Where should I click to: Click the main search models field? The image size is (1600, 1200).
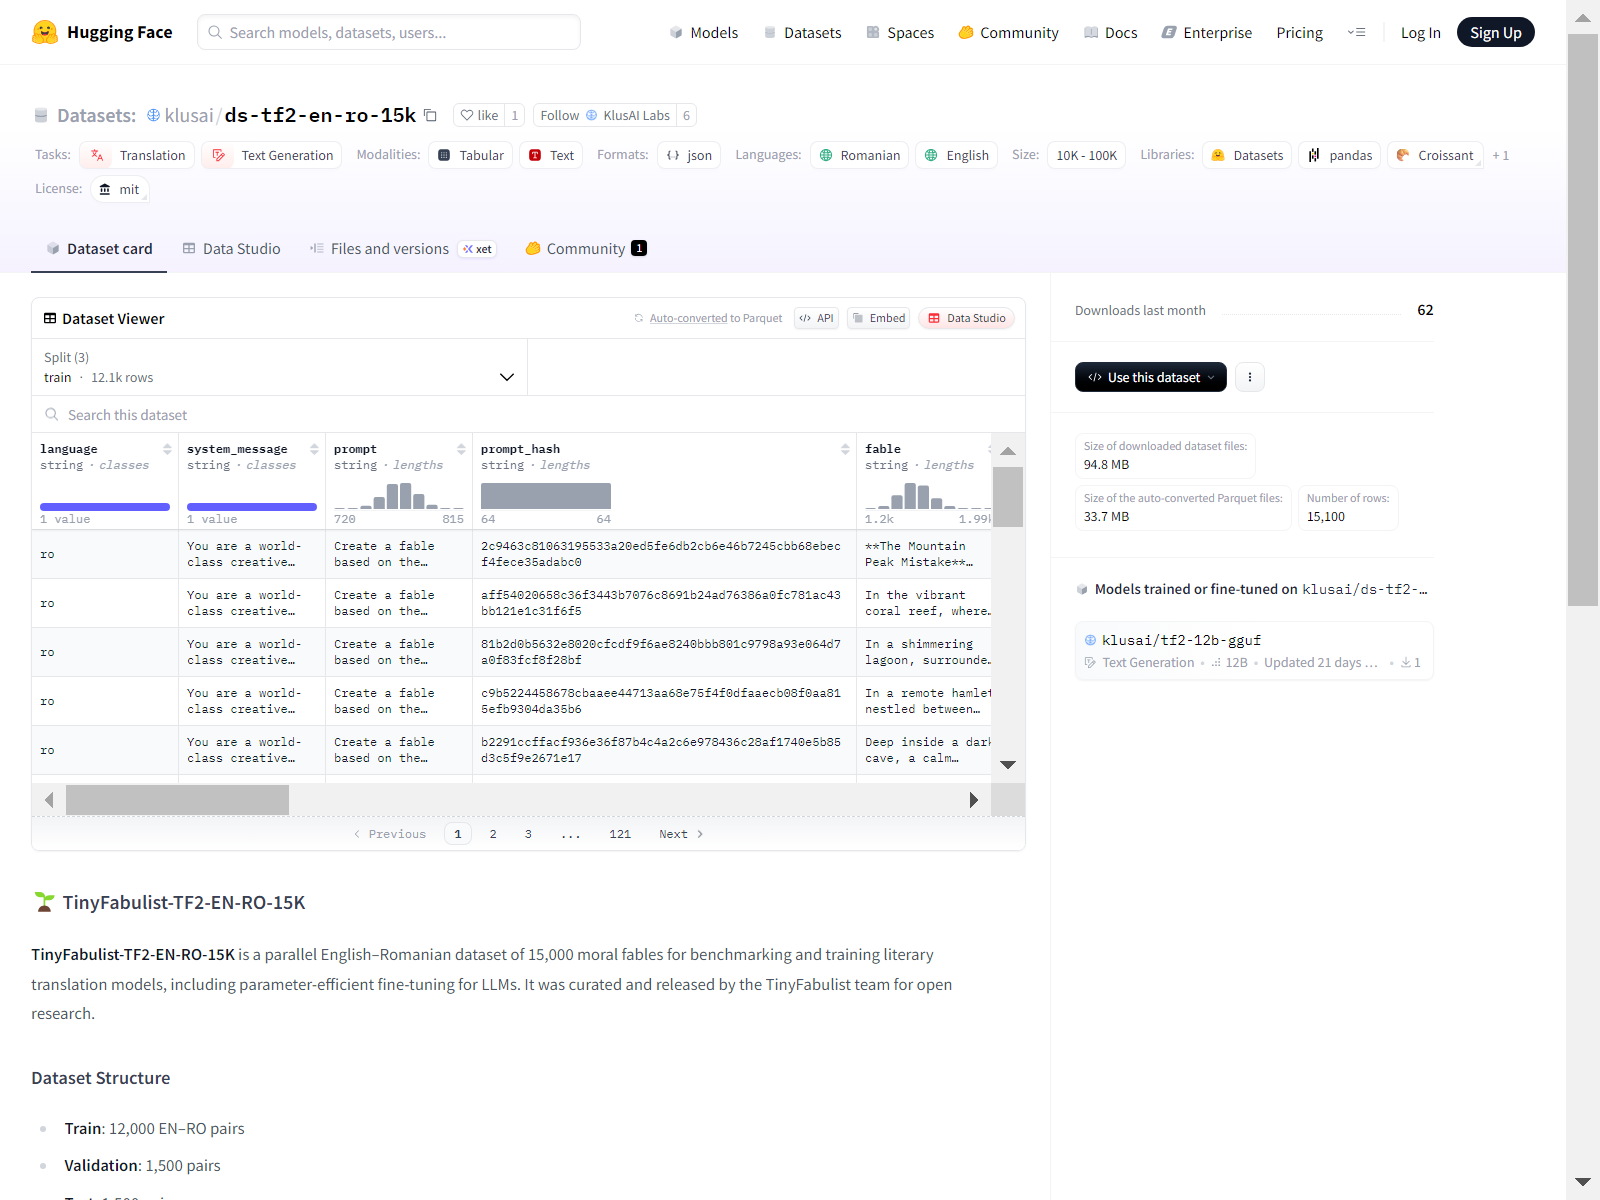(x=389, y=32)
